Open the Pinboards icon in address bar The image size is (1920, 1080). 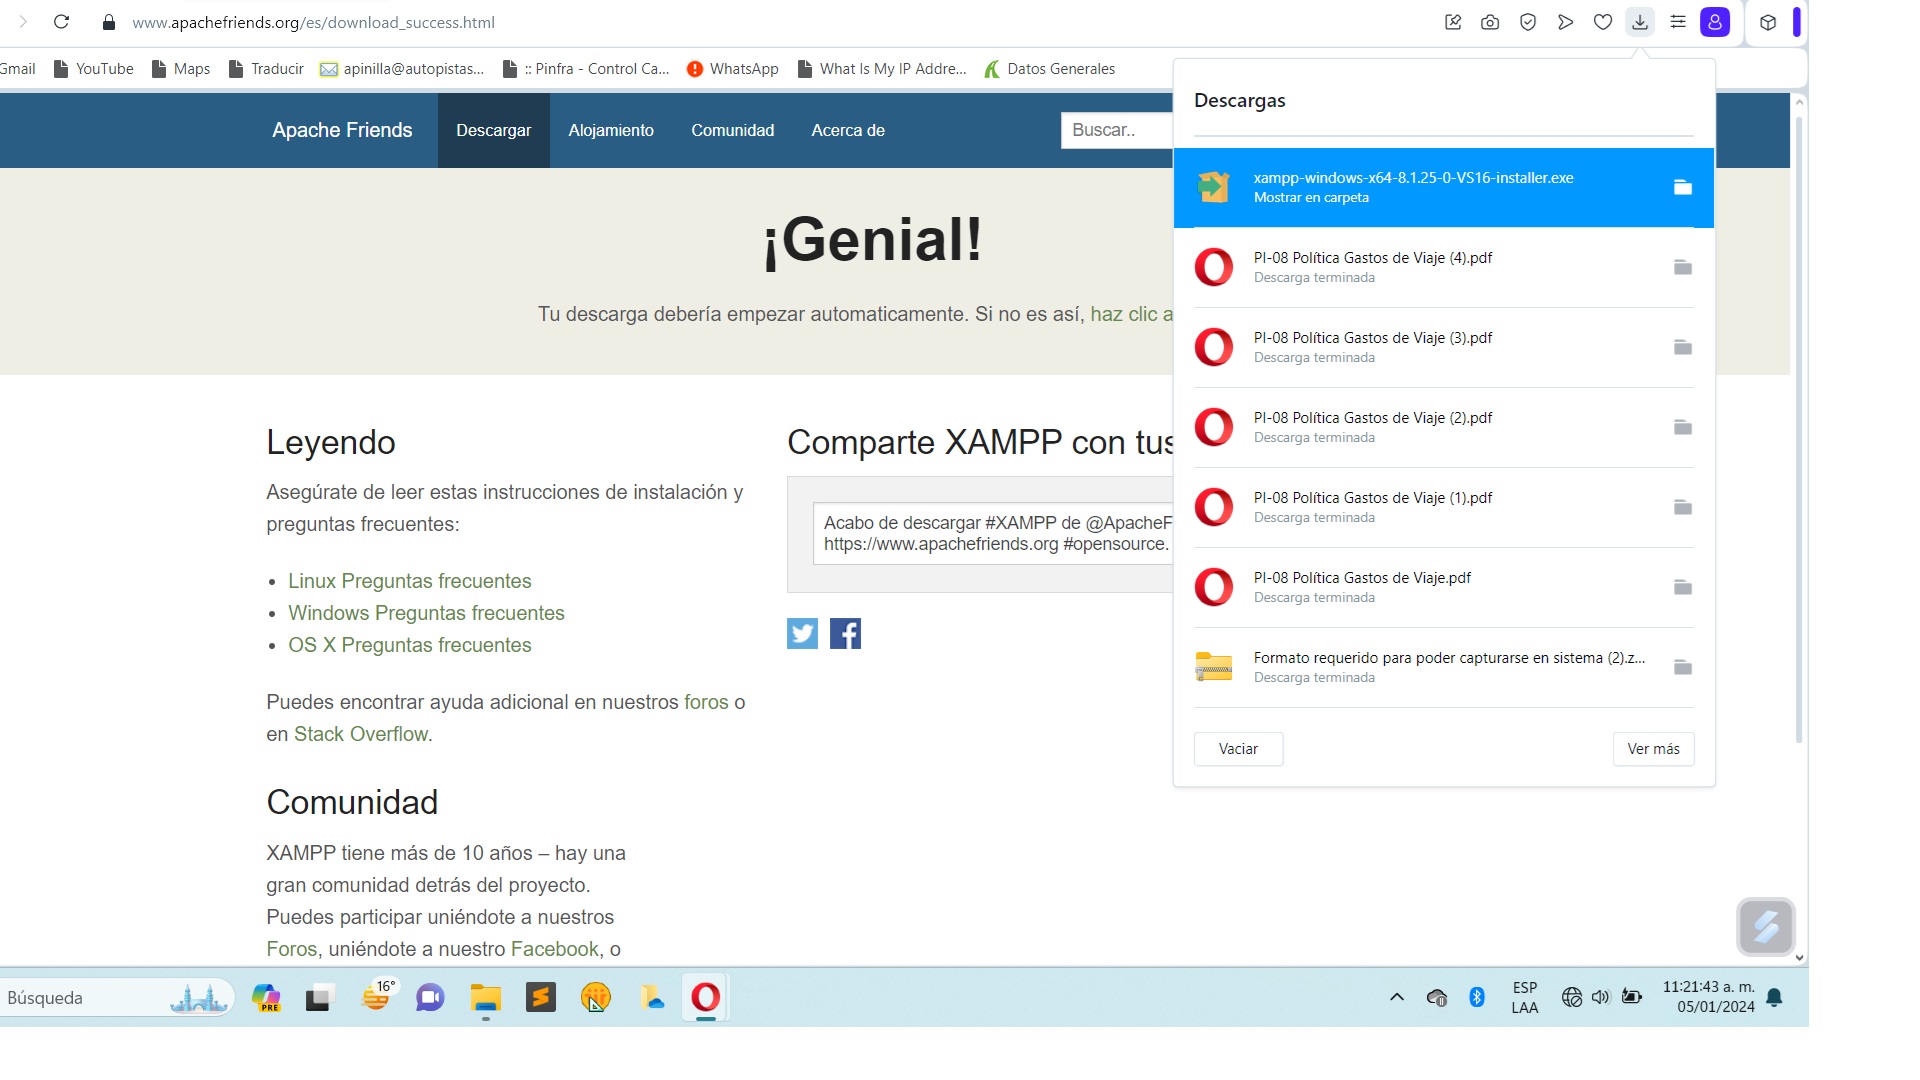click(1453, 22)
